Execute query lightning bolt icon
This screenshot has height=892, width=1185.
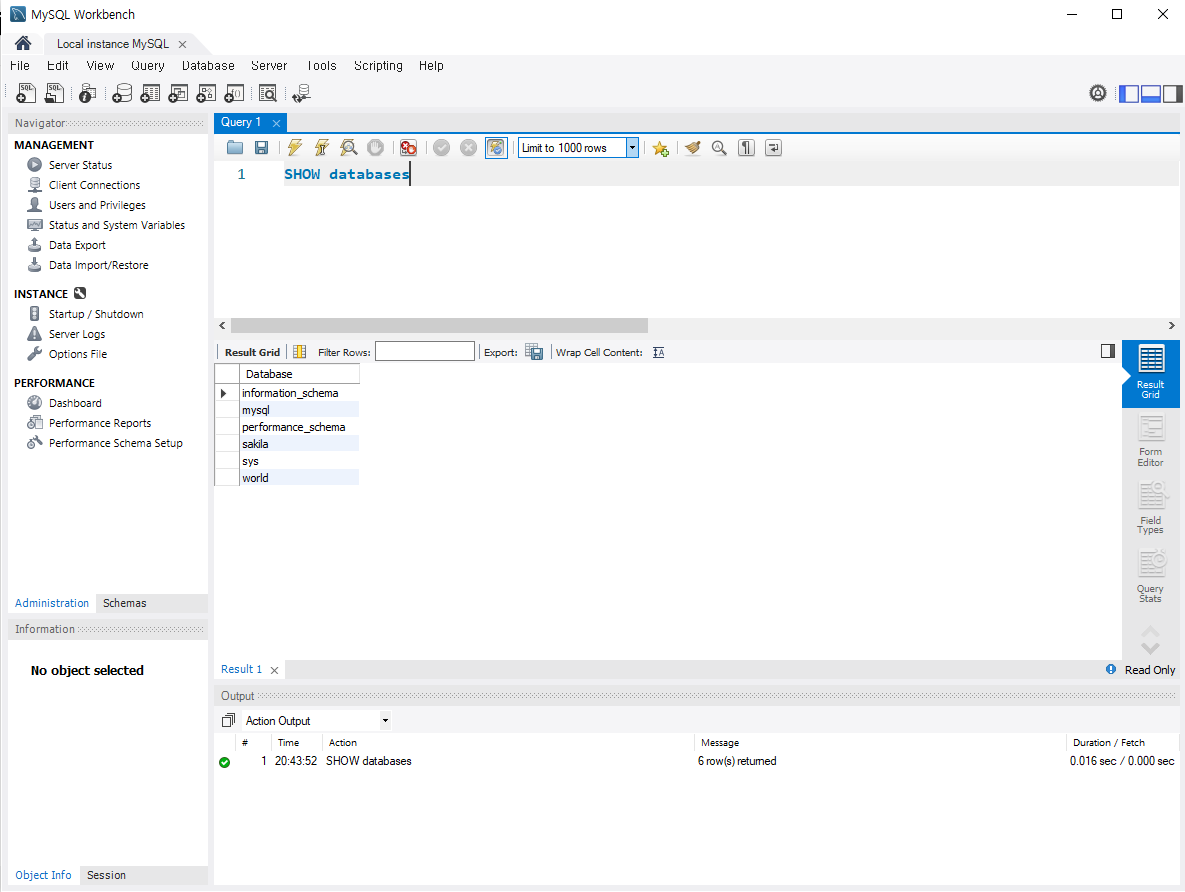295,147
